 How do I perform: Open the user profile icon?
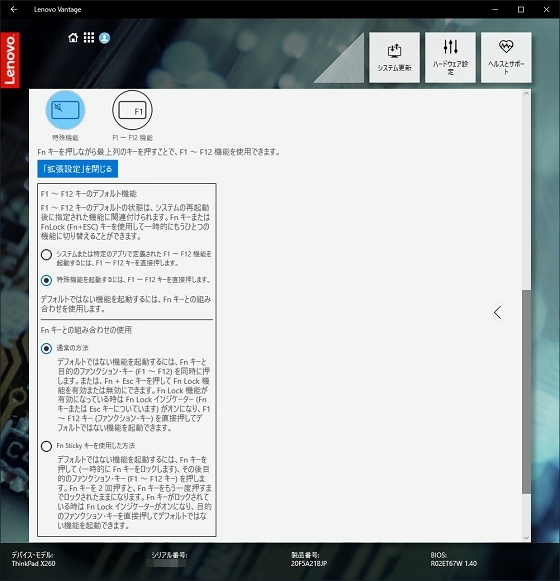click(105, 38)
